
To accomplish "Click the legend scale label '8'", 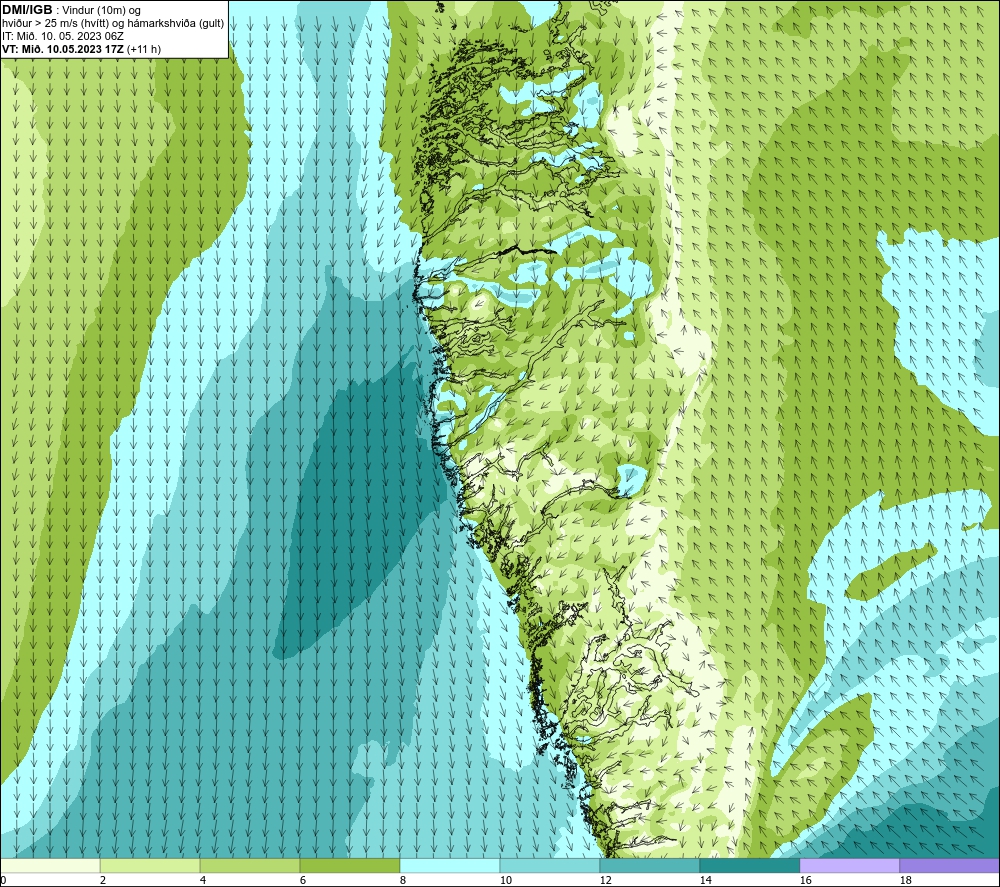I will pos(403,880).
